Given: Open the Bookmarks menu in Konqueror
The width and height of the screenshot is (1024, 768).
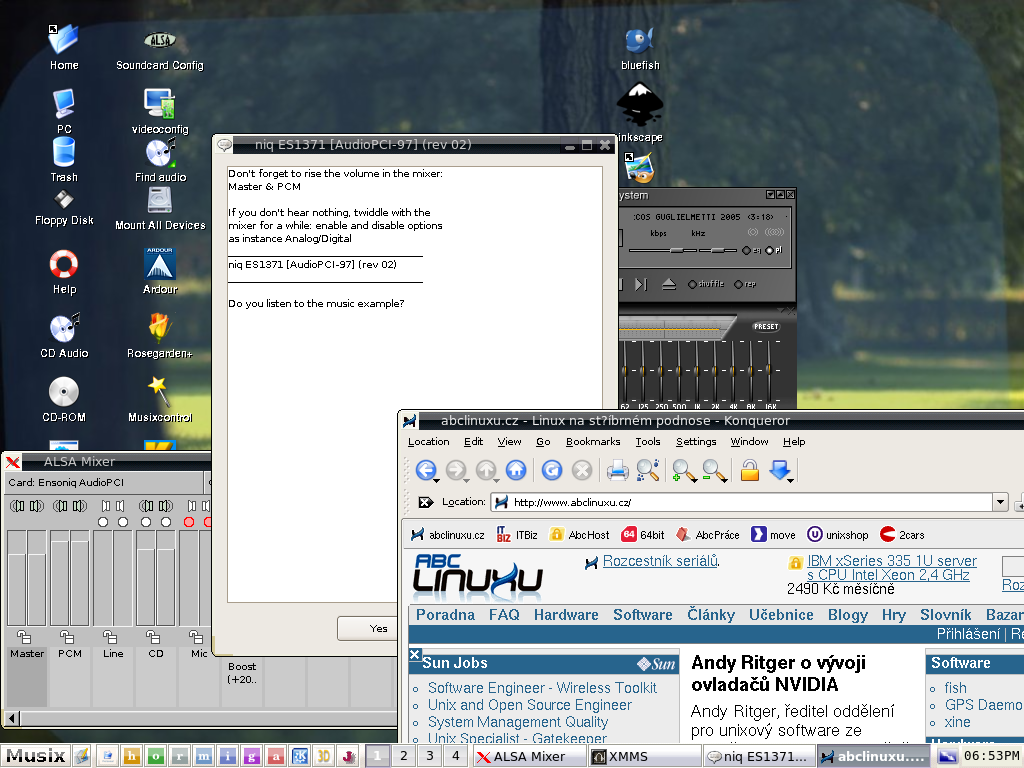Looking at the screenshot, I should pyautogui.click(x=593, y=441).
